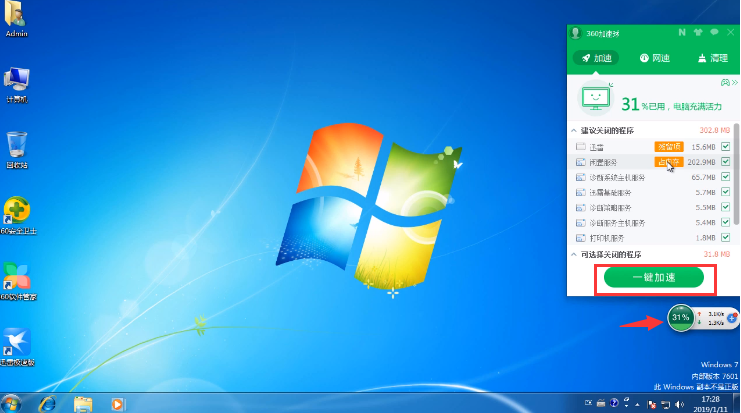Image resolution: width=741 pixels, height=413 pixels.
Task: Open network status tray icon
Action: click(665, 404)
